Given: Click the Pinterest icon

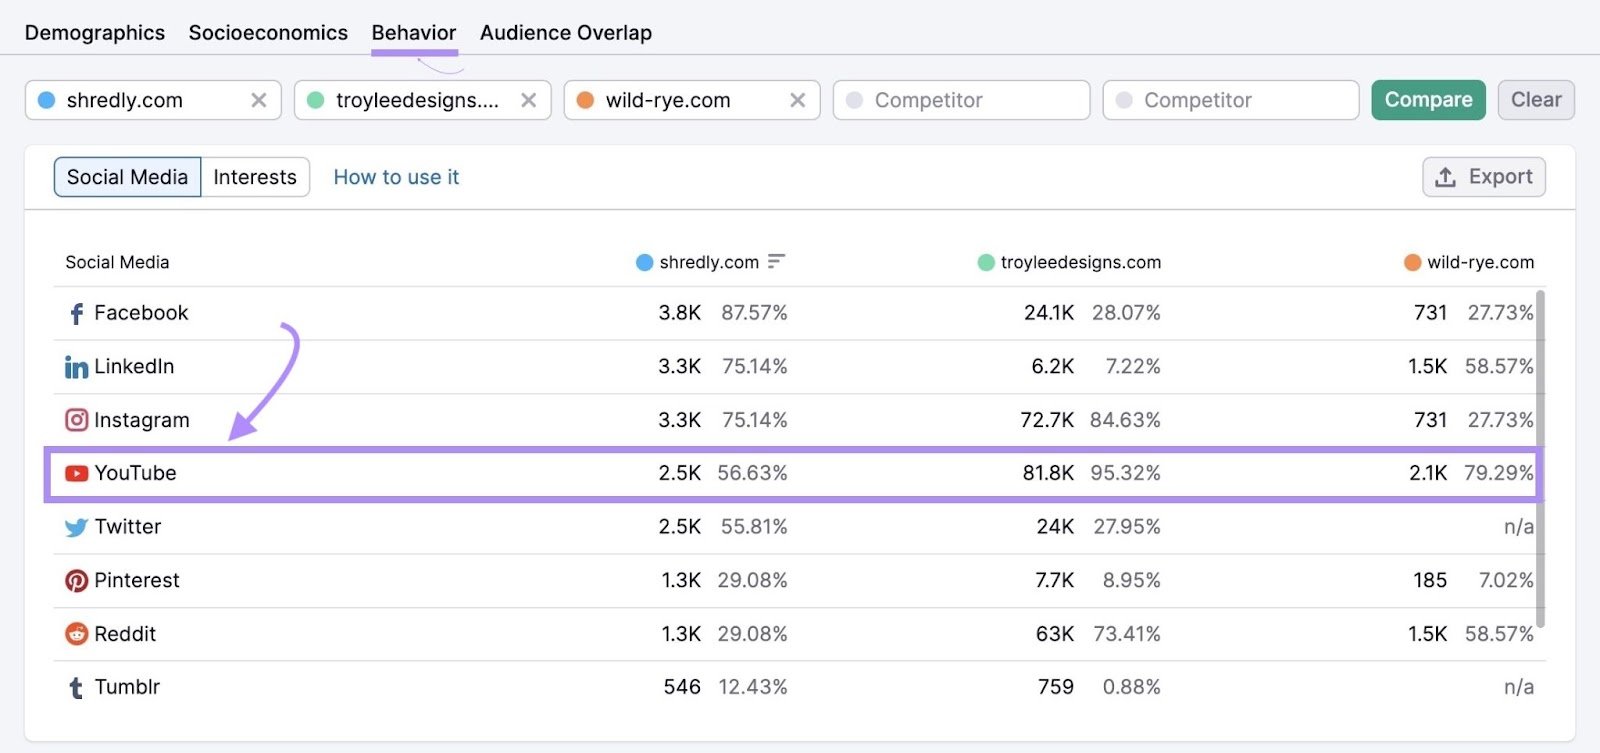Looking at the screenshot, I should (76, 580).
